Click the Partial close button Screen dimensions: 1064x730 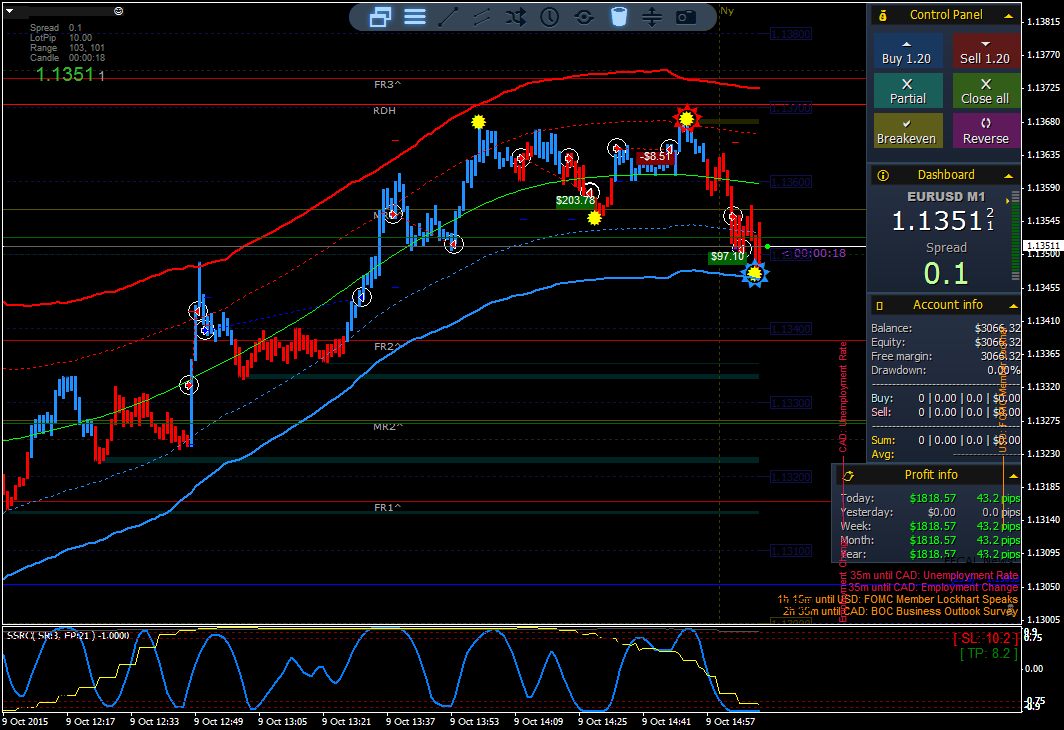click(908, 92)
